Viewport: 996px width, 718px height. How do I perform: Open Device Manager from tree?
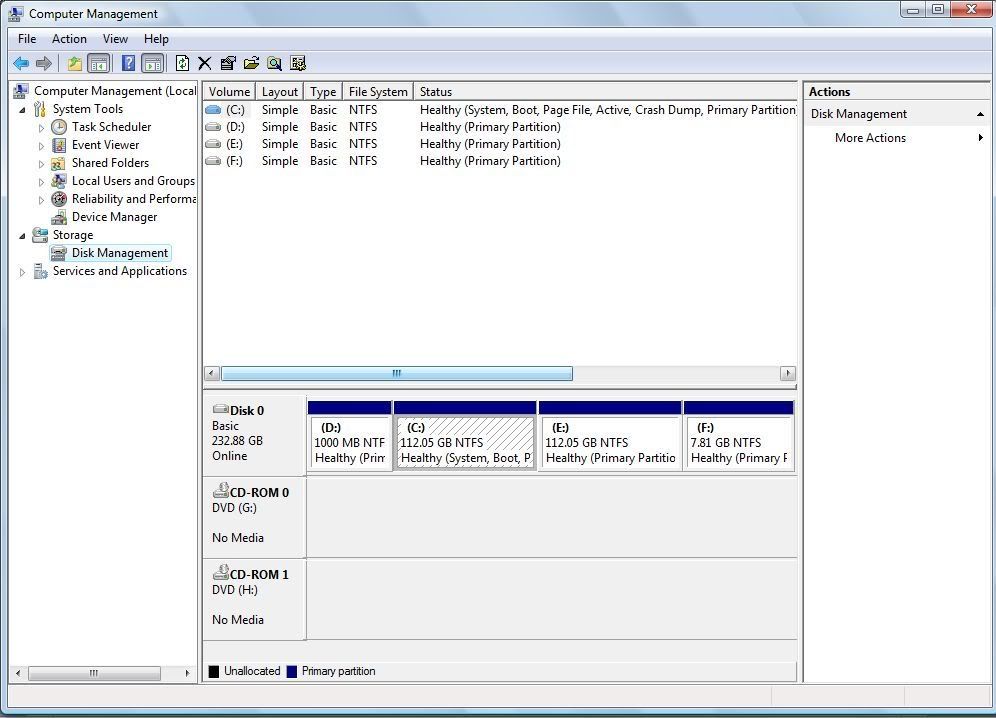114,217
